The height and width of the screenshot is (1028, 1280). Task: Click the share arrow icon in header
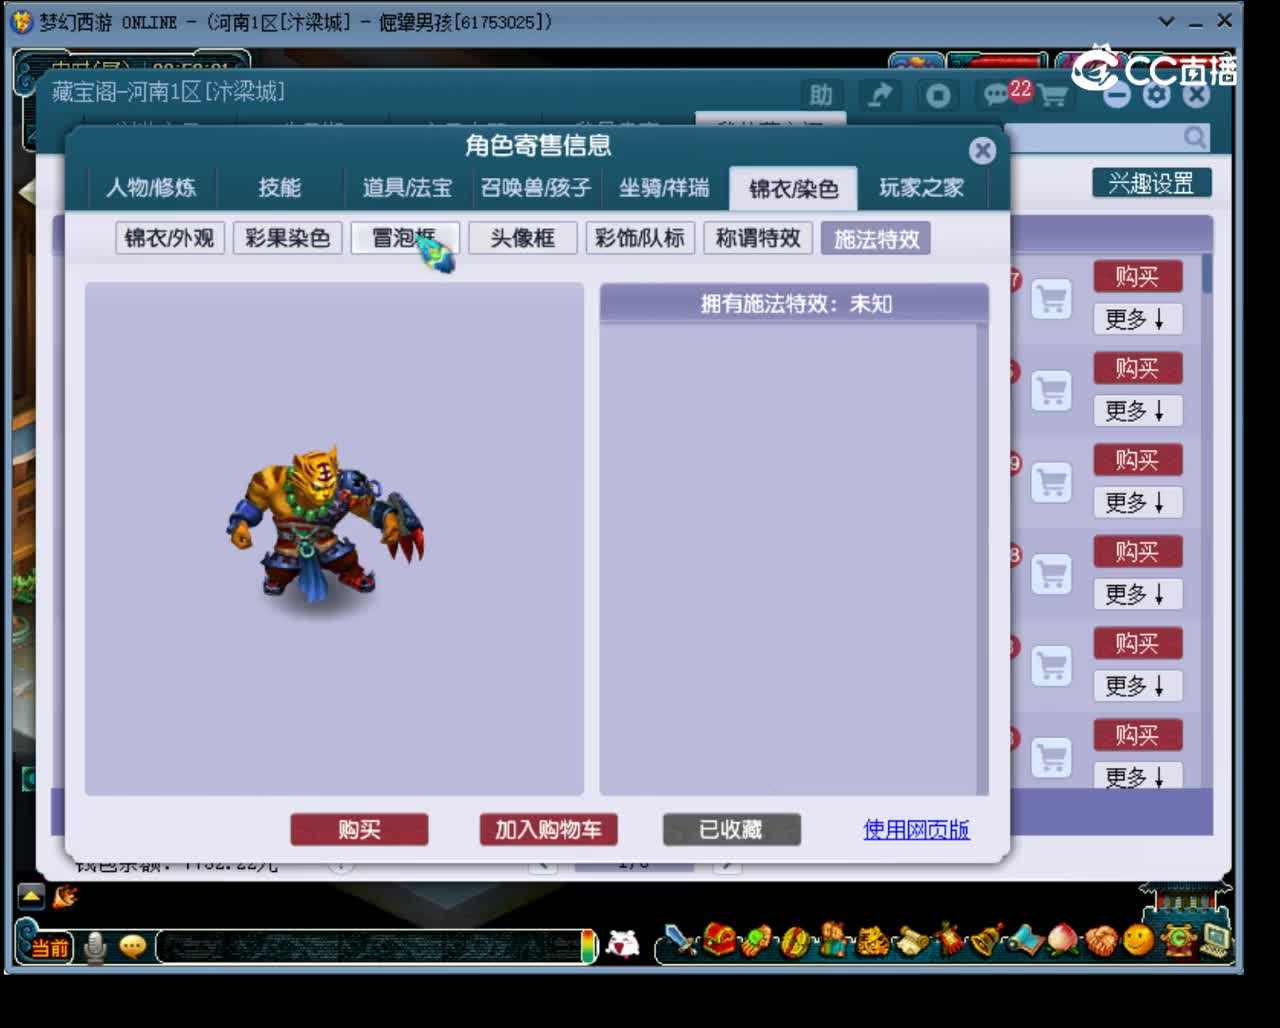coord(880,95)
